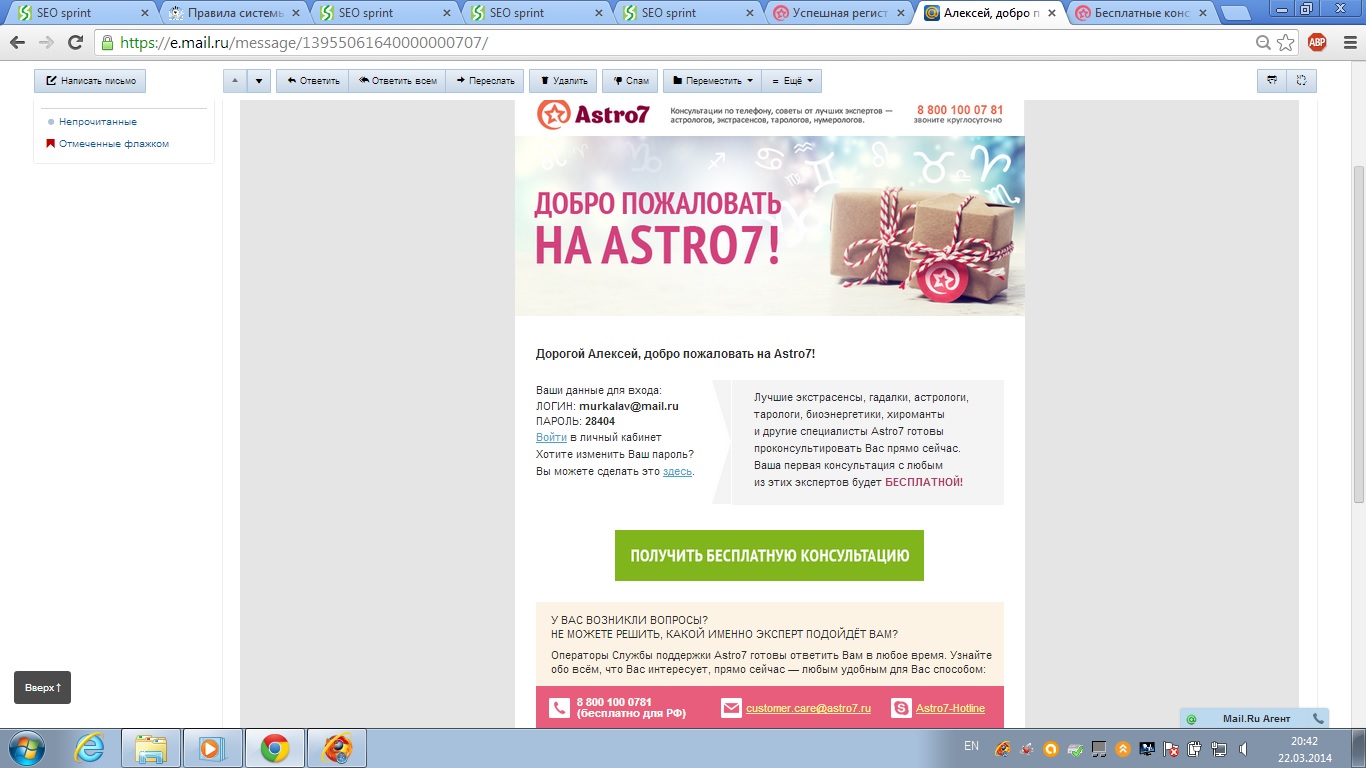The image size is (1366, 768).
Task: Launch Internet Explorer from the taskbar
Action: (90, 748)
